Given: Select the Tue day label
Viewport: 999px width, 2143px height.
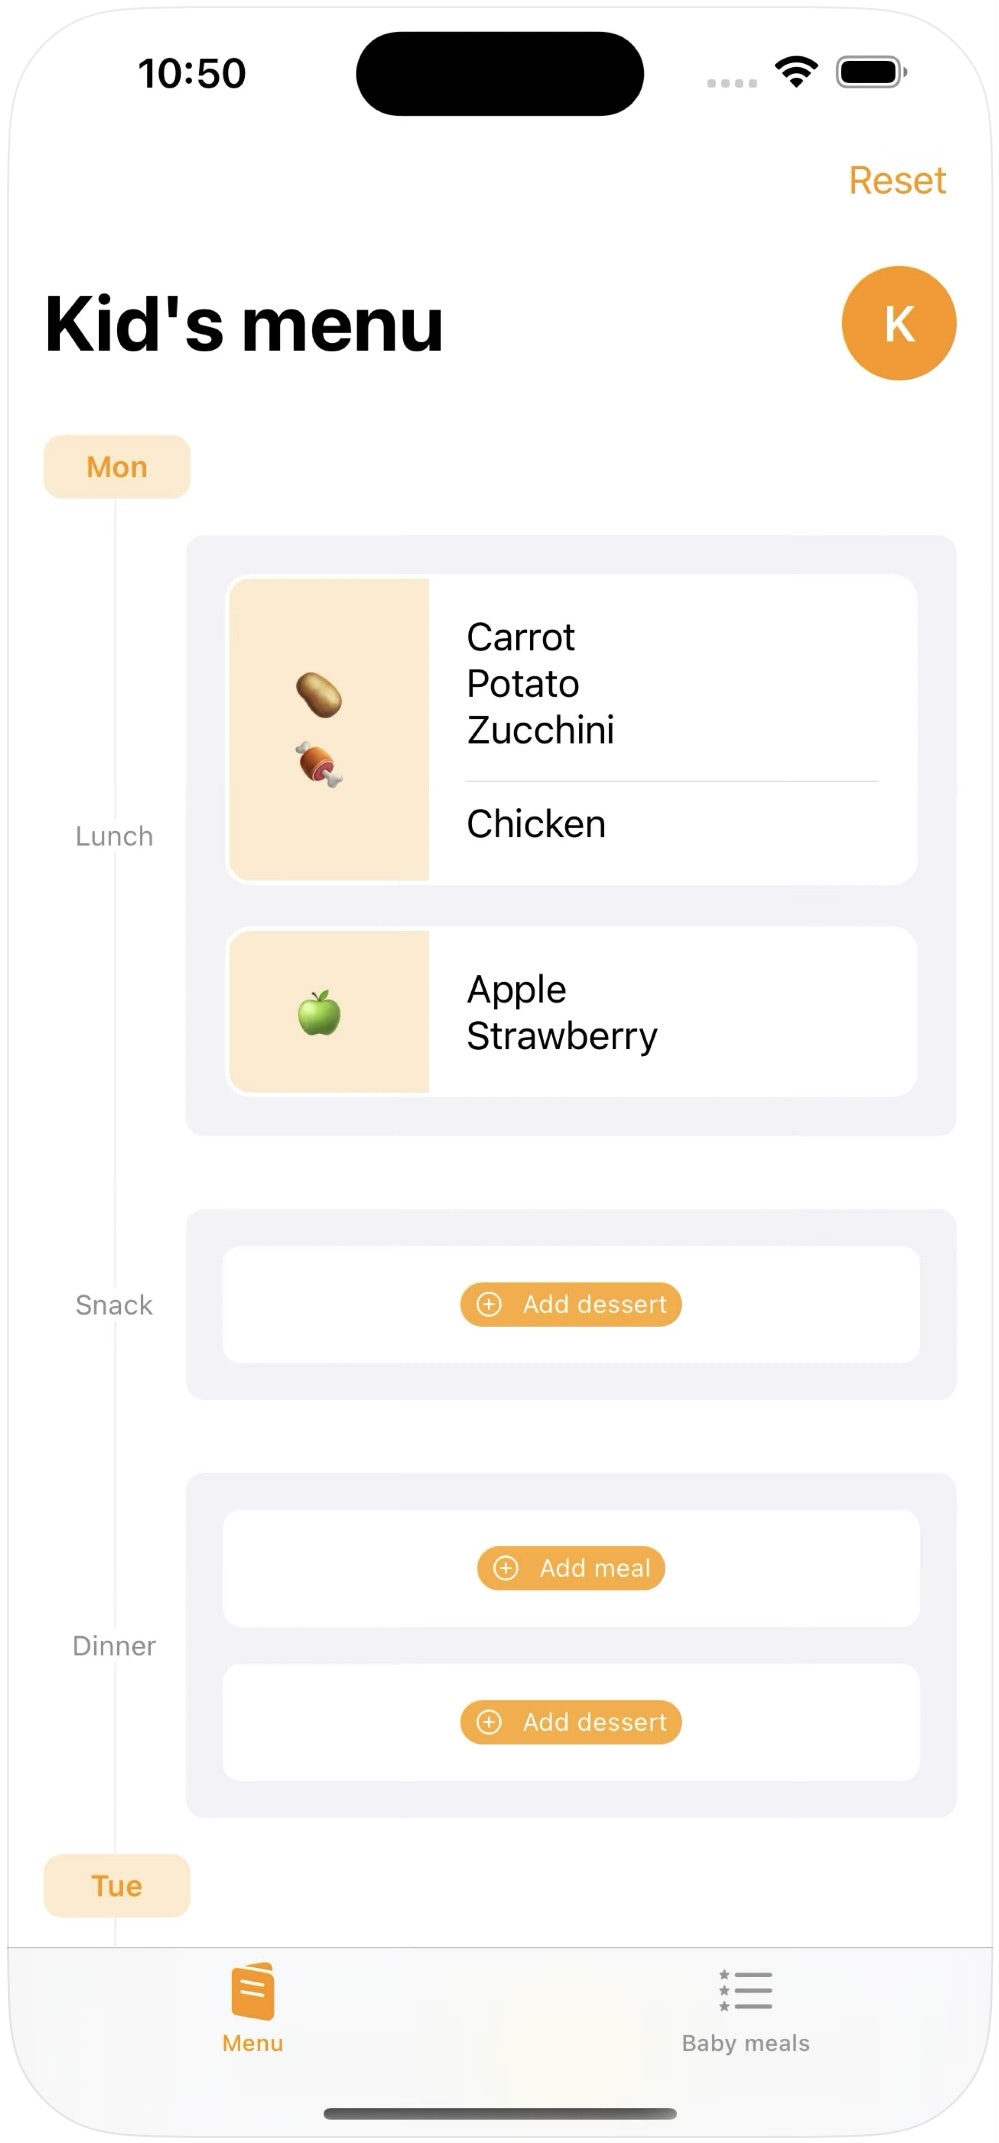Looking at the screenshot, I should (117, 1886).
